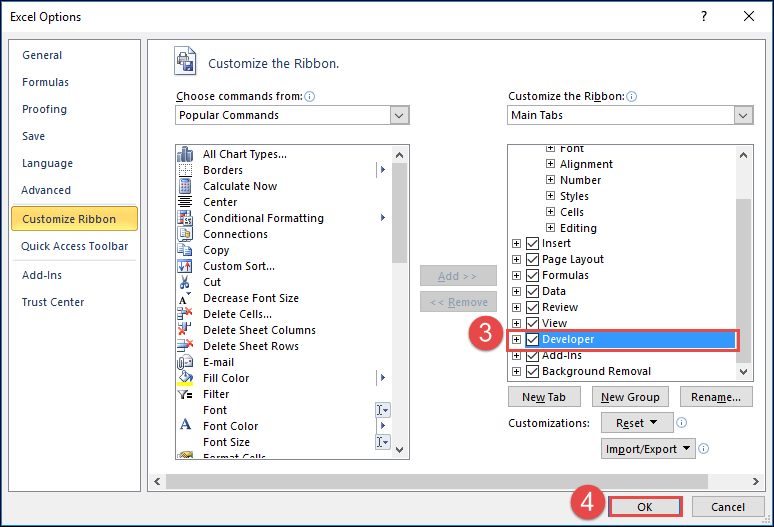Toggle the Background Removal checkbox
Screen dimensions: 774x527
point(532,371)
